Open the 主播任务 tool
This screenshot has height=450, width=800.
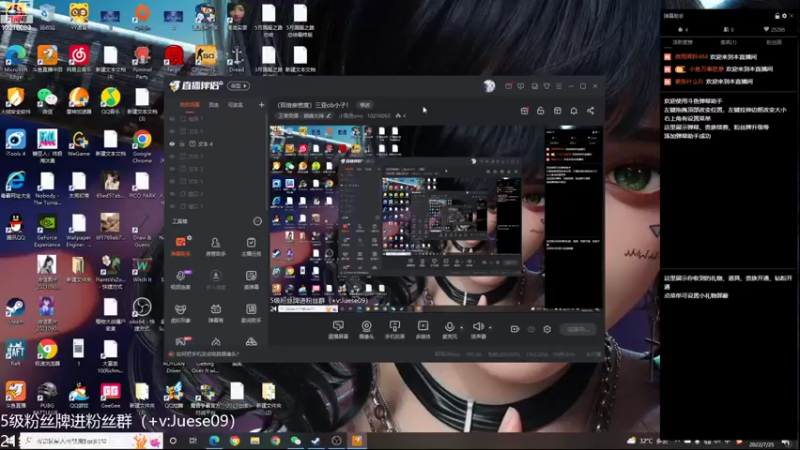251,246
